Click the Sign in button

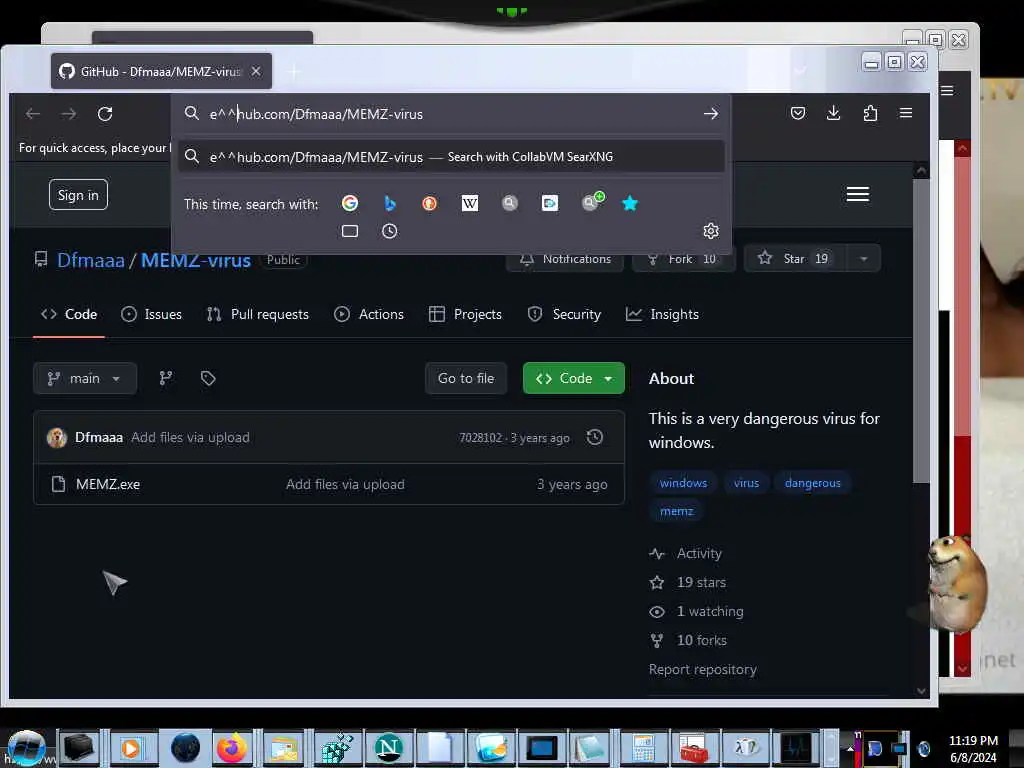tap(78, 195)
